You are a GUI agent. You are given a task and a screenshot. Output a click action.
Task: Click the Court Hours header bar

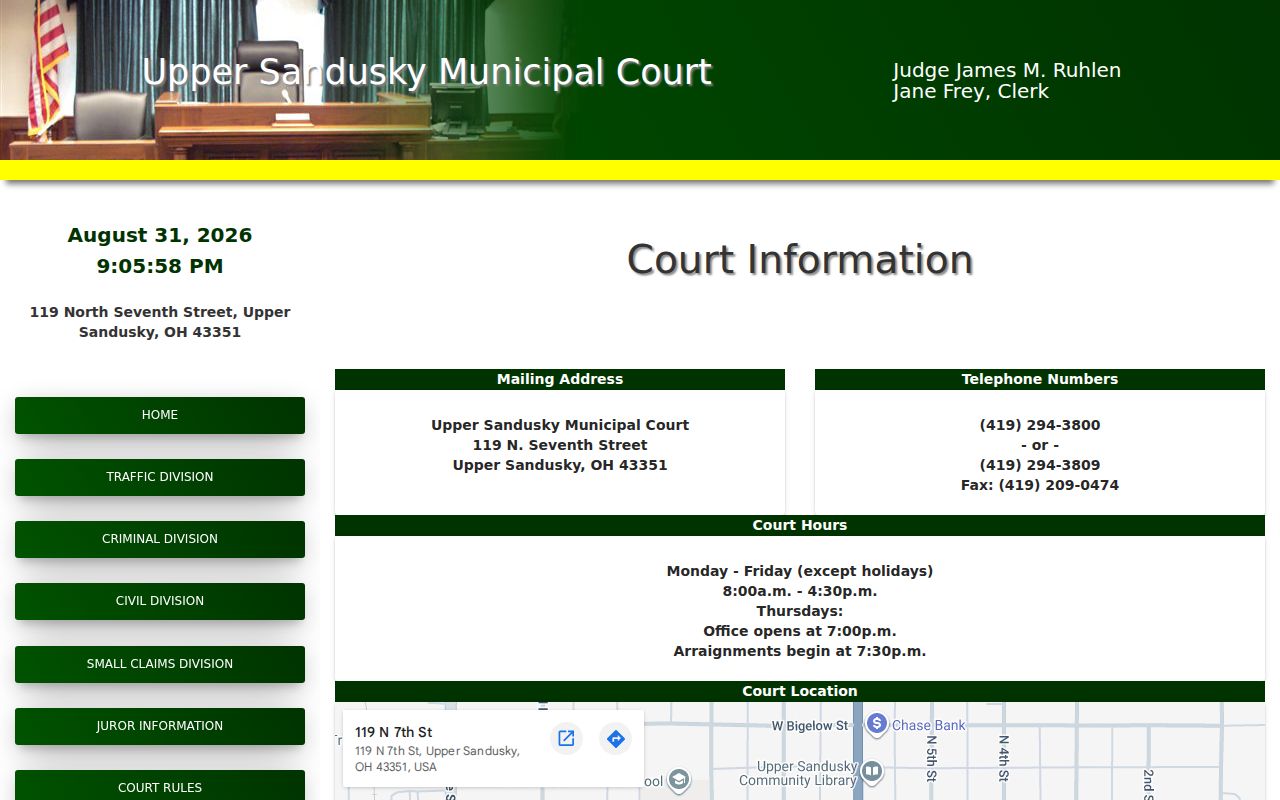click(800, 525)
